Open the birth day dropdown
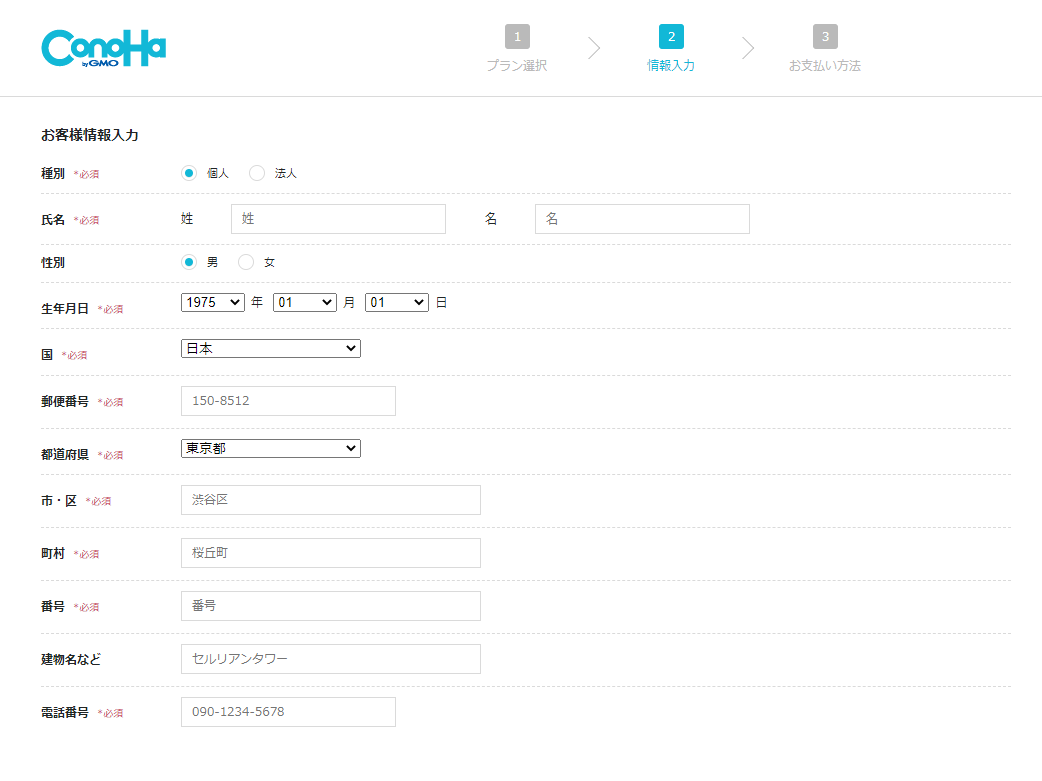 coord(397,302)
